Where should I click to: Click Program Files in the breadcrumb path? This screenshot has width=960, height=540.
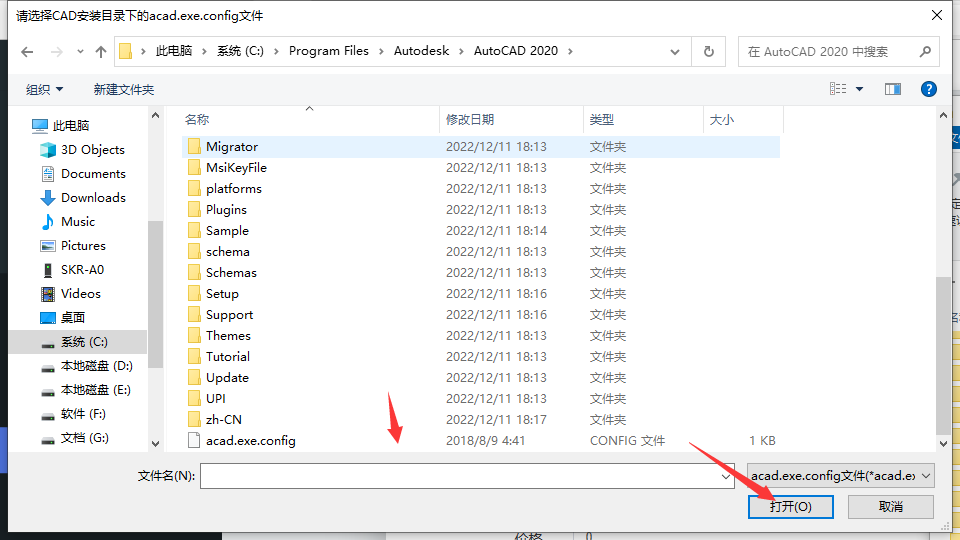coord(328,51)
